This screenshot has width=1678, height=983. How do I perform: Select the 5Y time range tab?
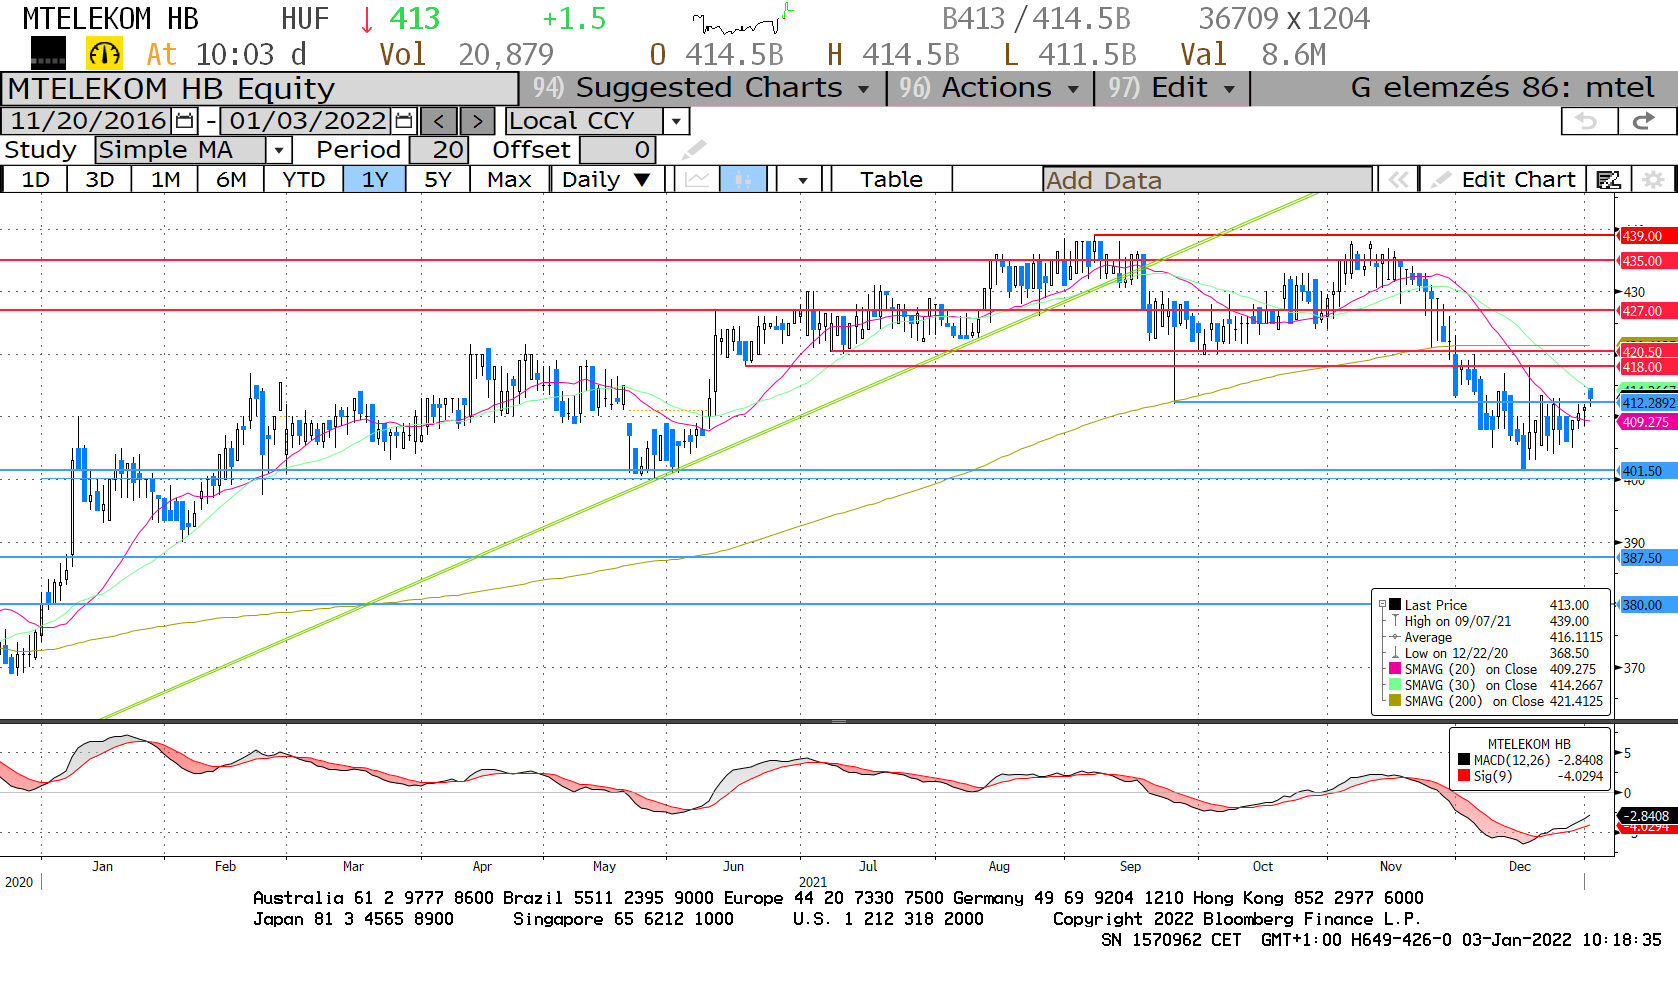[438, 180]
